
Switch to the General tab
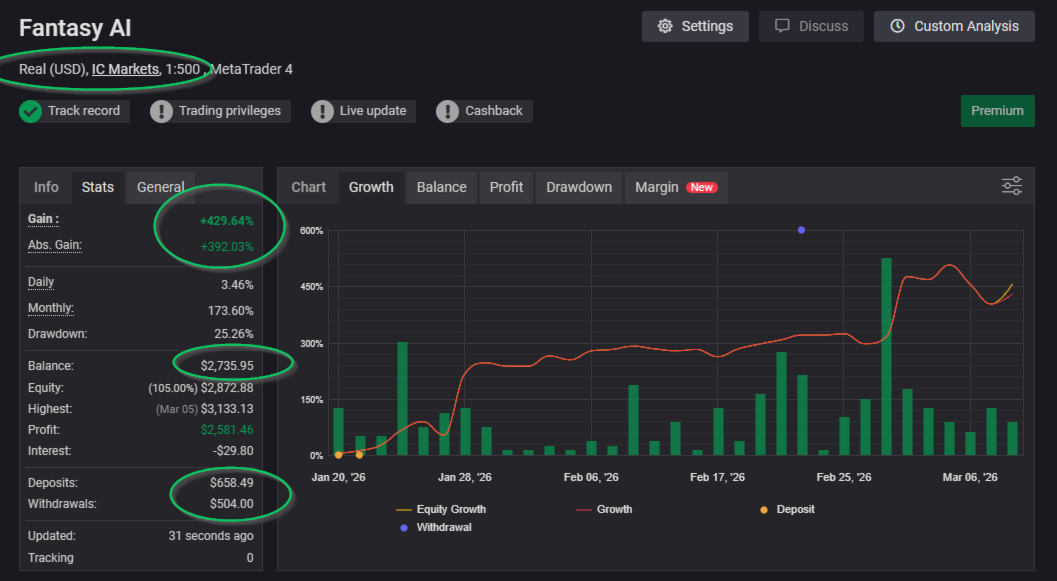click(160, 187)
